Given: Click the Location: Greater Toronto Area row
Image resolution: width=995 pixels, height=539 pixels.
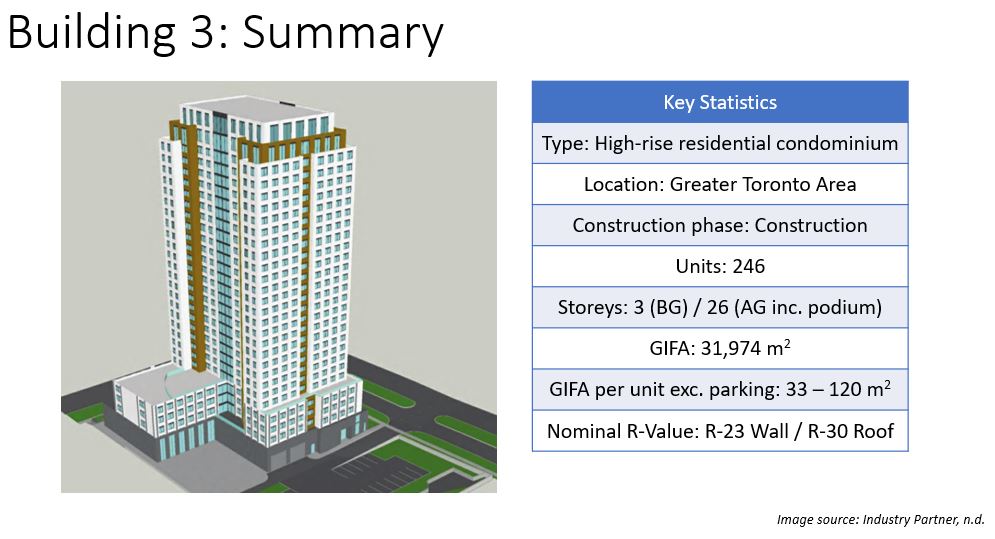Looking at the screenshot, I should tap(720, 184).
